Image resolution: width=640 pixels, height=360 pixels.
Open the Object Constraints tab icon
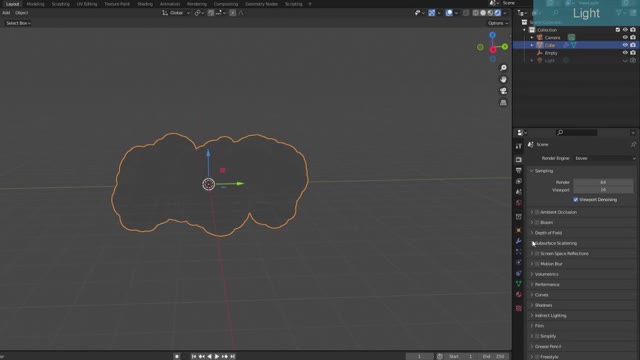click(519, 273)
